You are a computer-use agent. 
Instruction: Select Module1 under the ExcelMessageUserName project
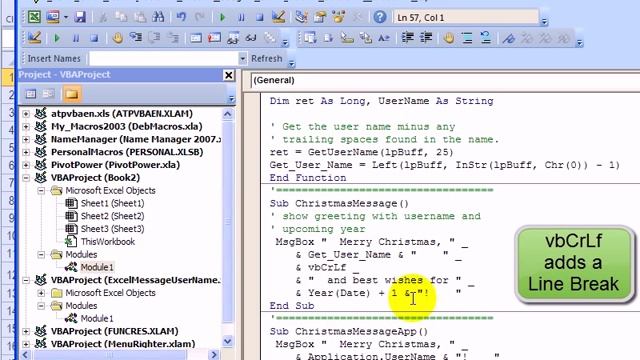[x=97, y=318]
